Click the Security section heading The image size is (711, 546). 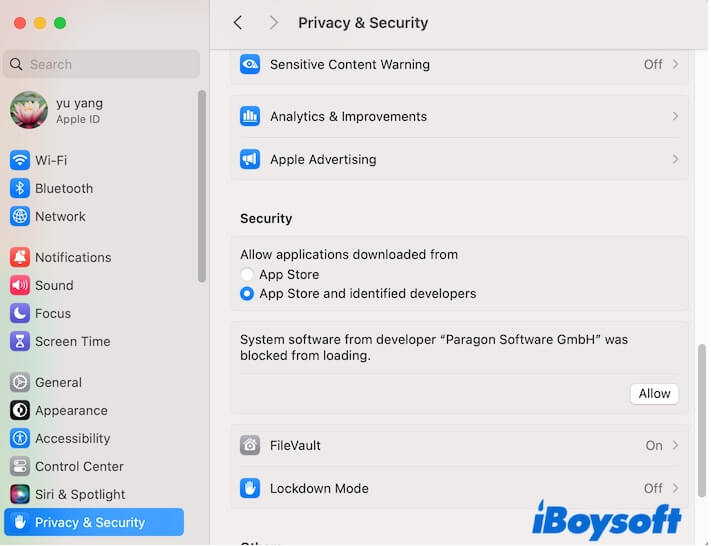tap(266, 219)
